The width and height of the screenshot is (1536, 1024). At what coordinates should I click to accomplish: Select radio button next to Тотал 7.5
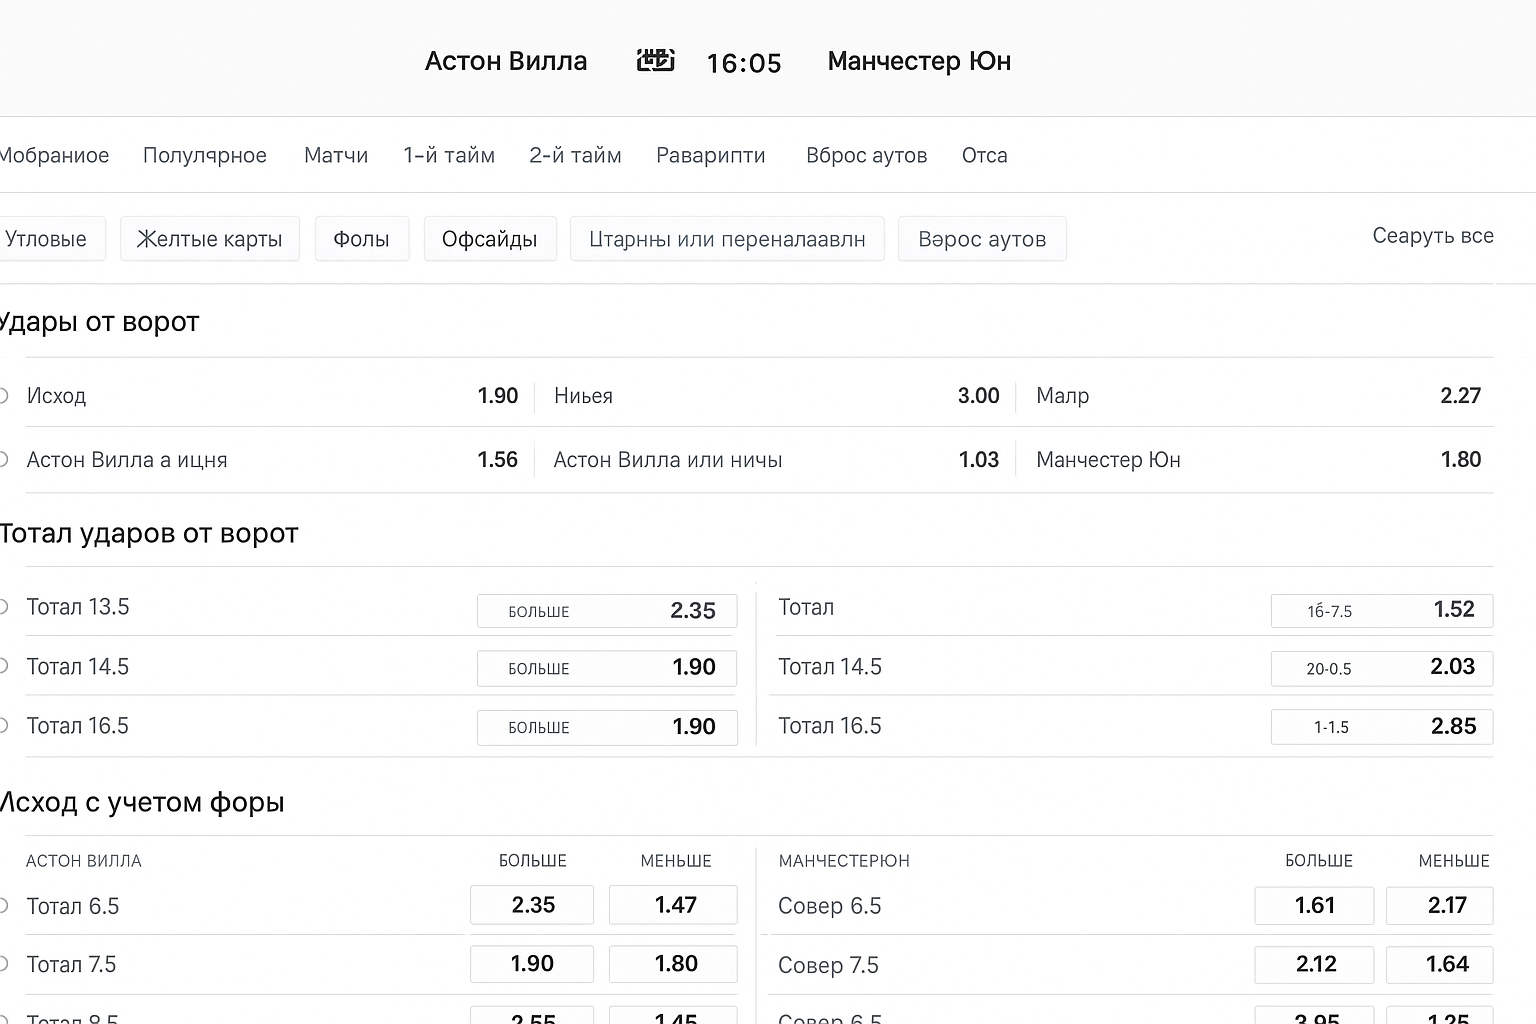[x=4, y=965]
